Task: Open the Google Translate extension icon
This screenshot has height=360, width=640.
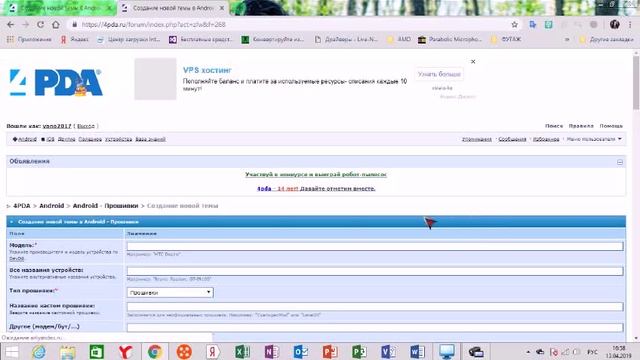Action: point(533,24)
